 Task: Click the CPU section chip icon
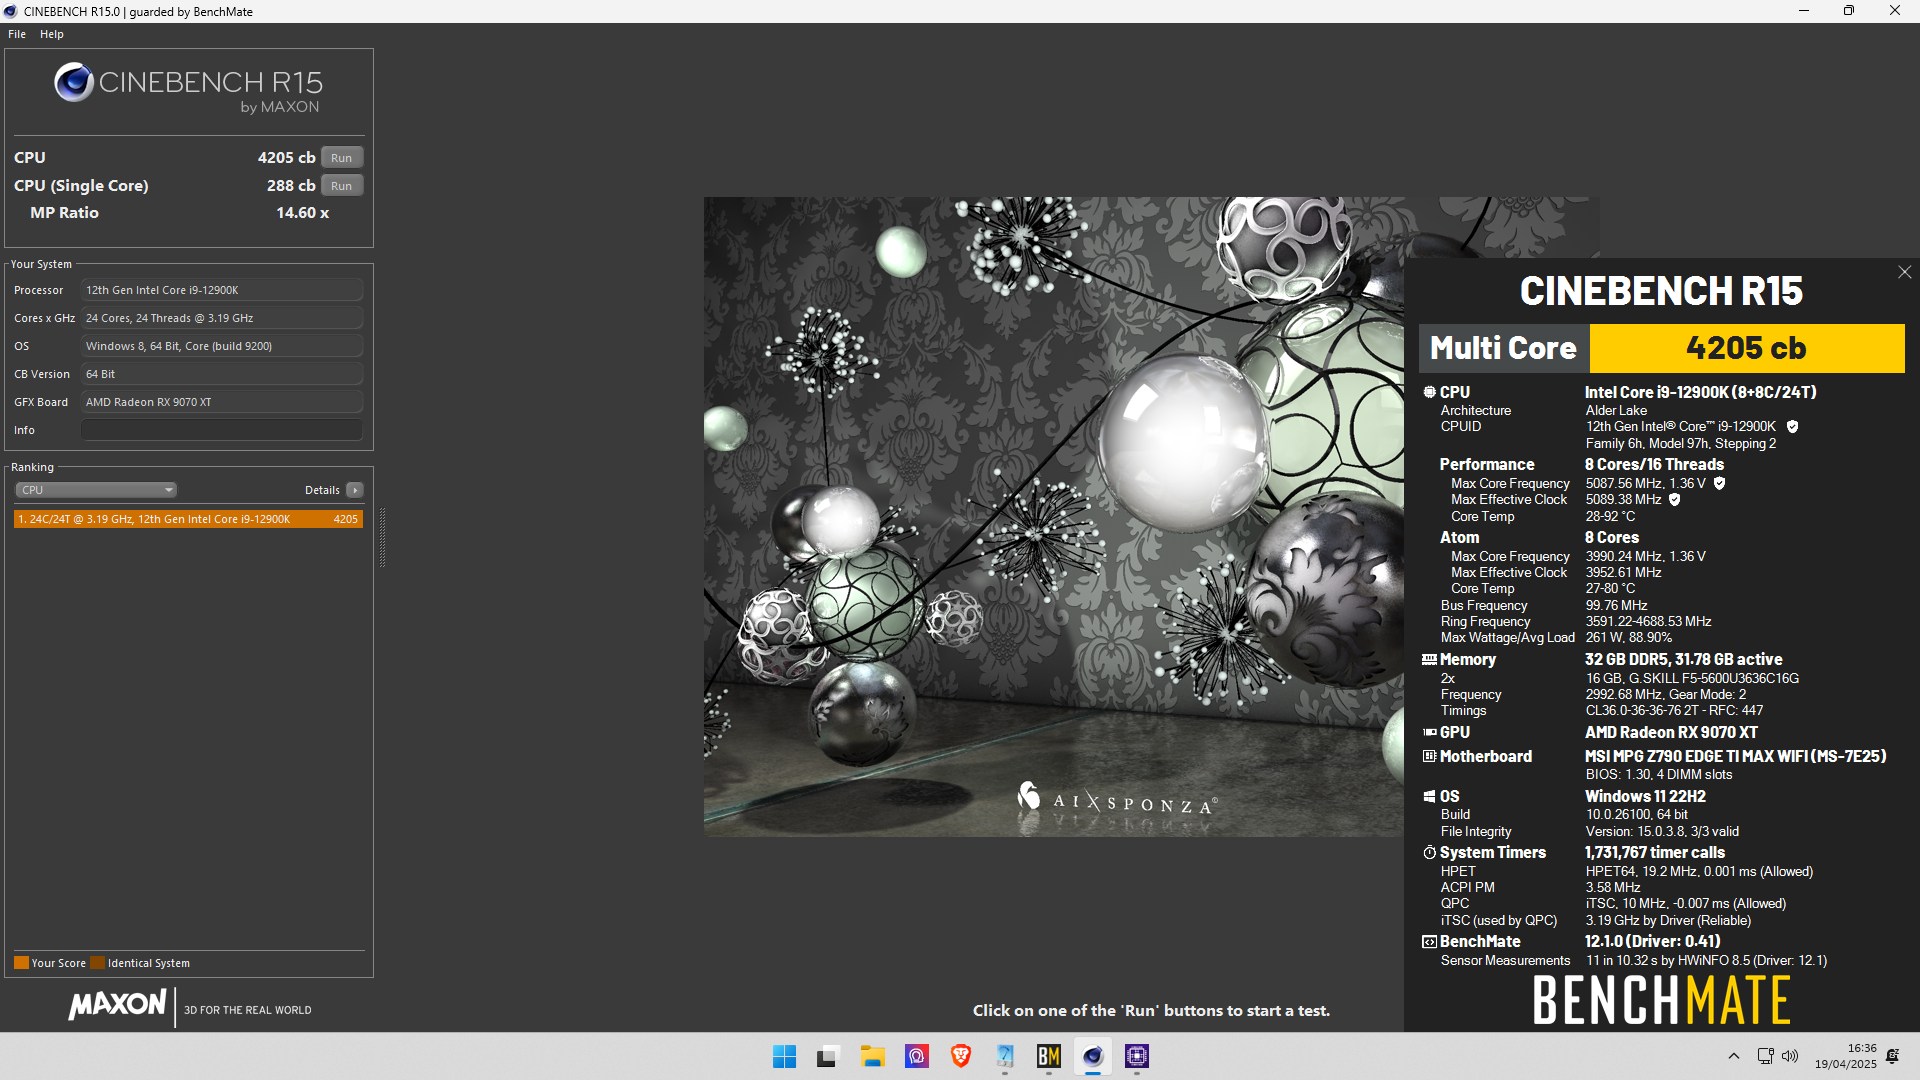click(x=1429, y=392)
